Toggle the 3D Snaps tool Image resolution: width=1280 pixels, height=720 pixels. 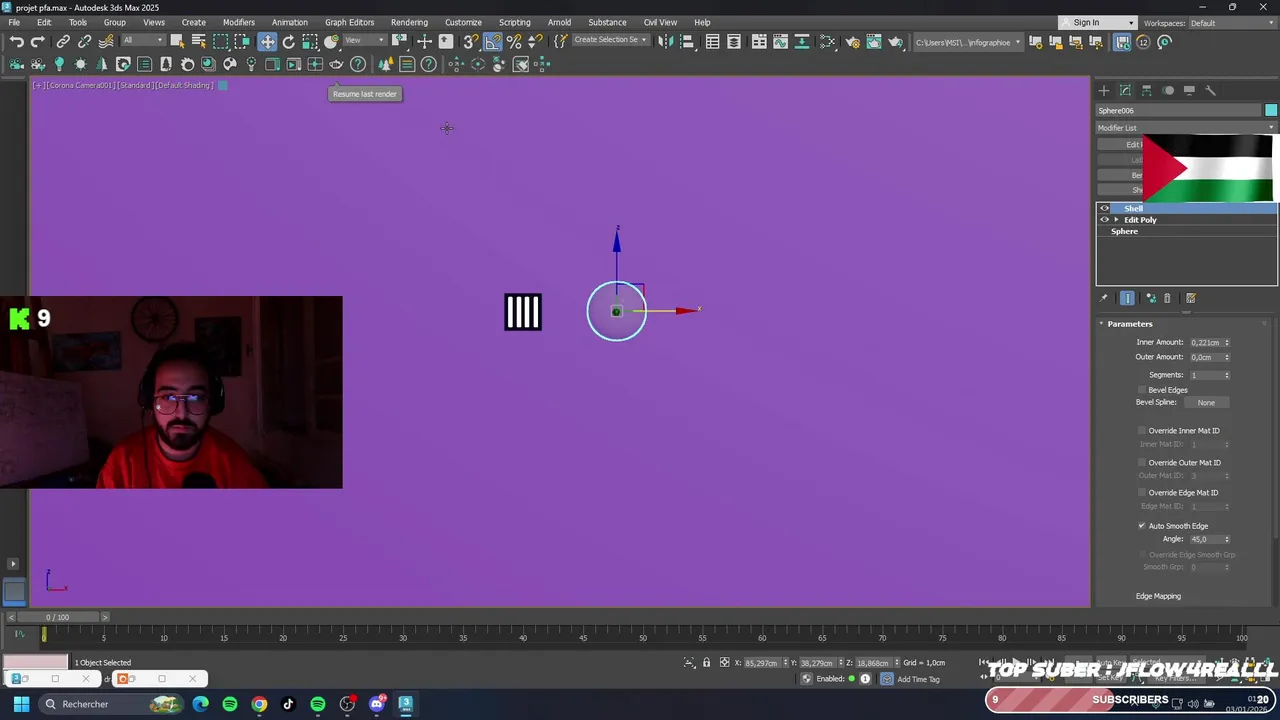pos(470,42)
